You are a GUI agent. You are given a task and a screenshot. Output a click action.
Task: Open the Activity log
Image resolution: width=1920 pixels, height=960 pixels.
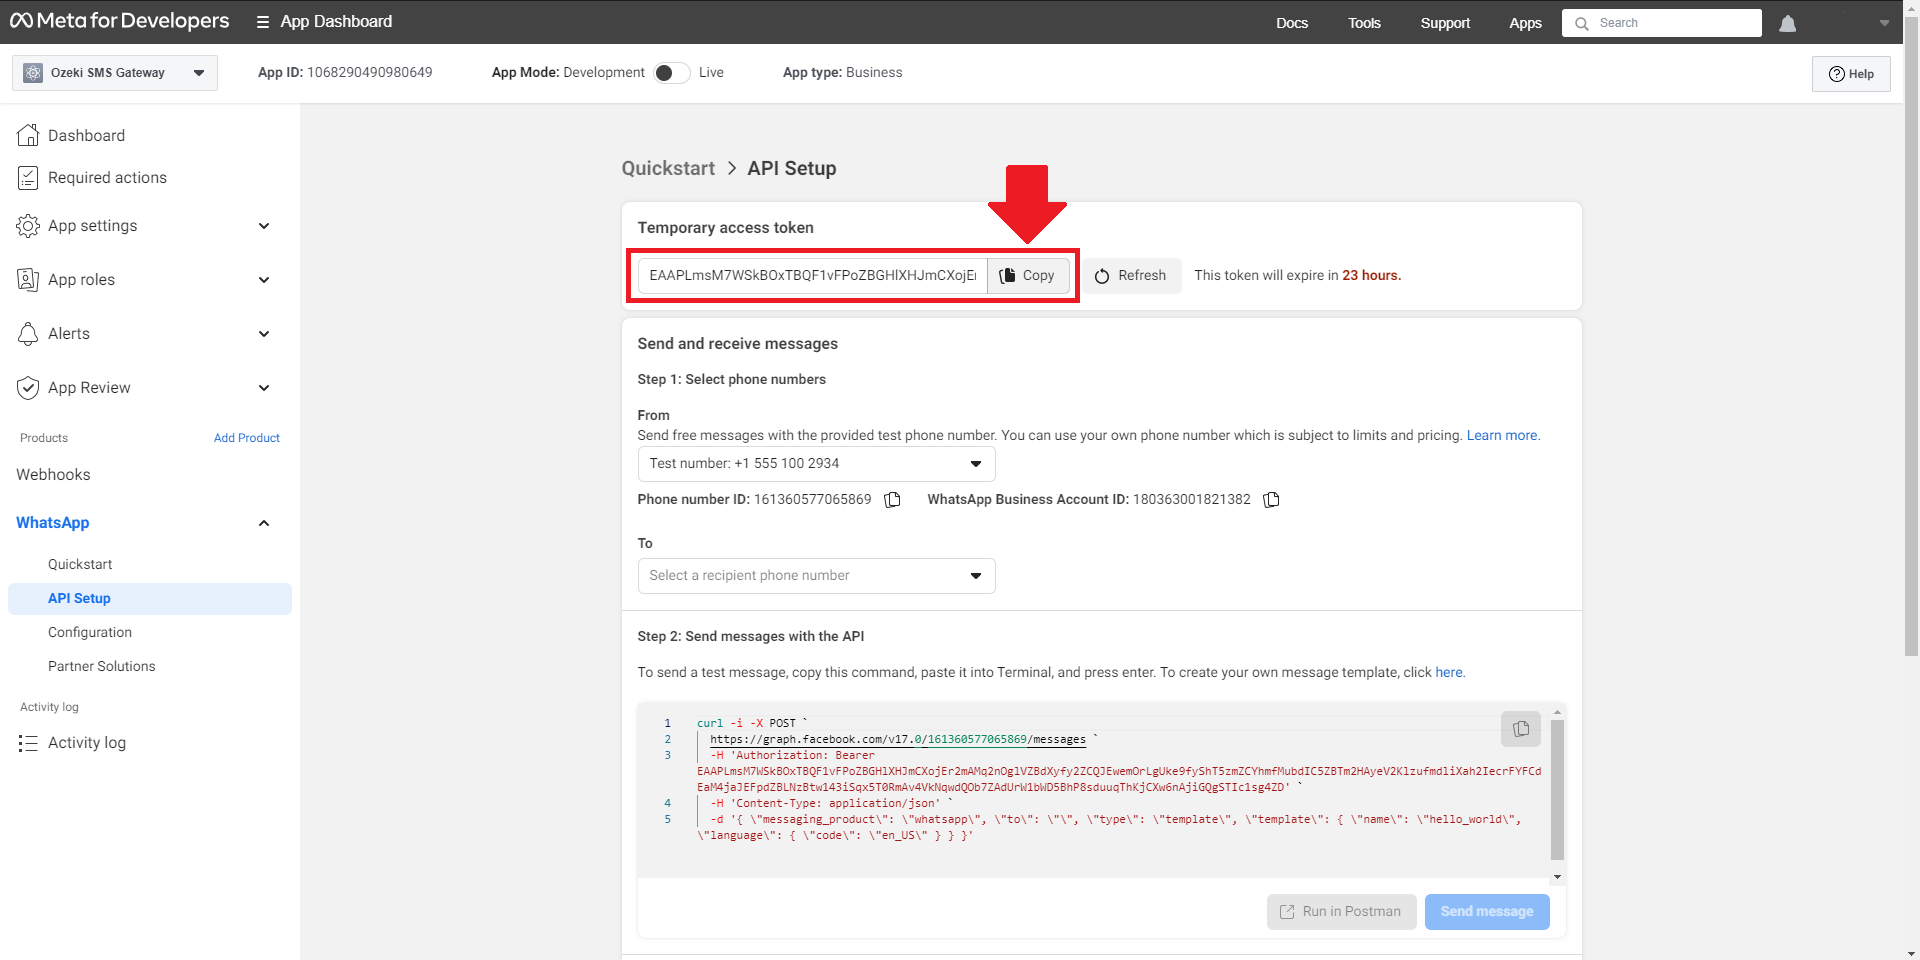coord(87,742)
